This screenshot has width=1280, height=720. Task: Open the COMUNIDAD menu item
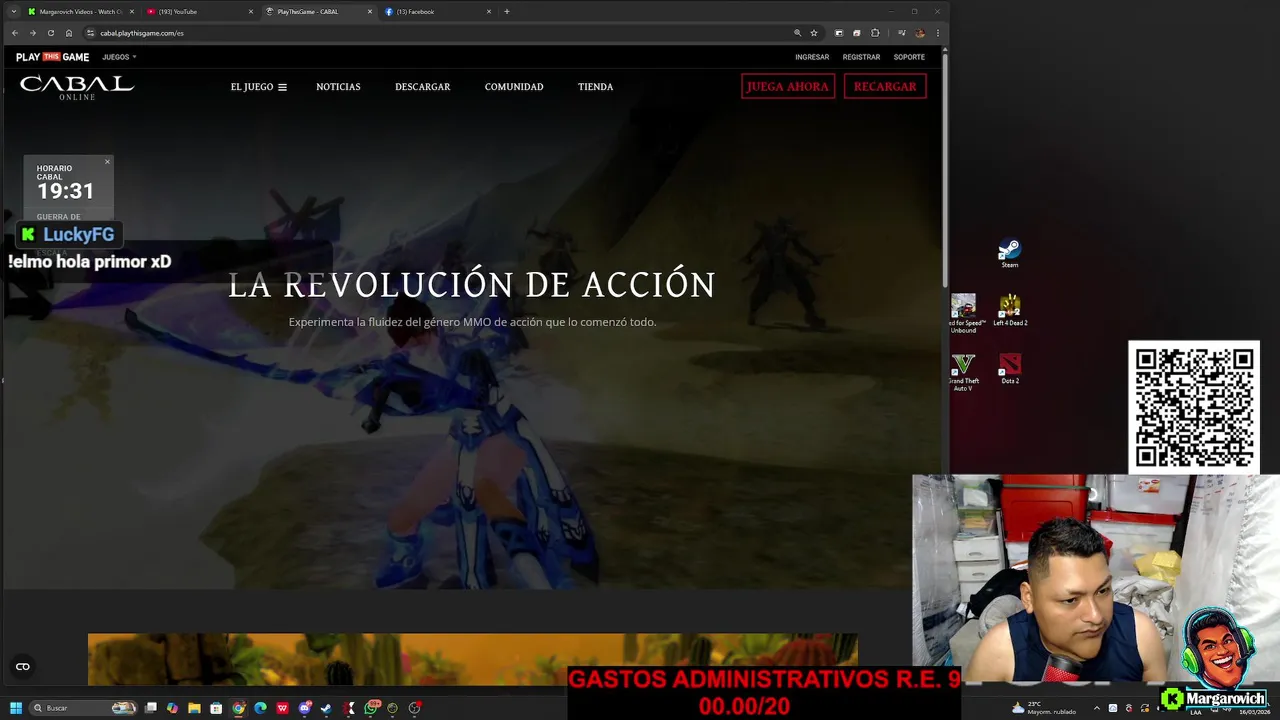[514, 87]
